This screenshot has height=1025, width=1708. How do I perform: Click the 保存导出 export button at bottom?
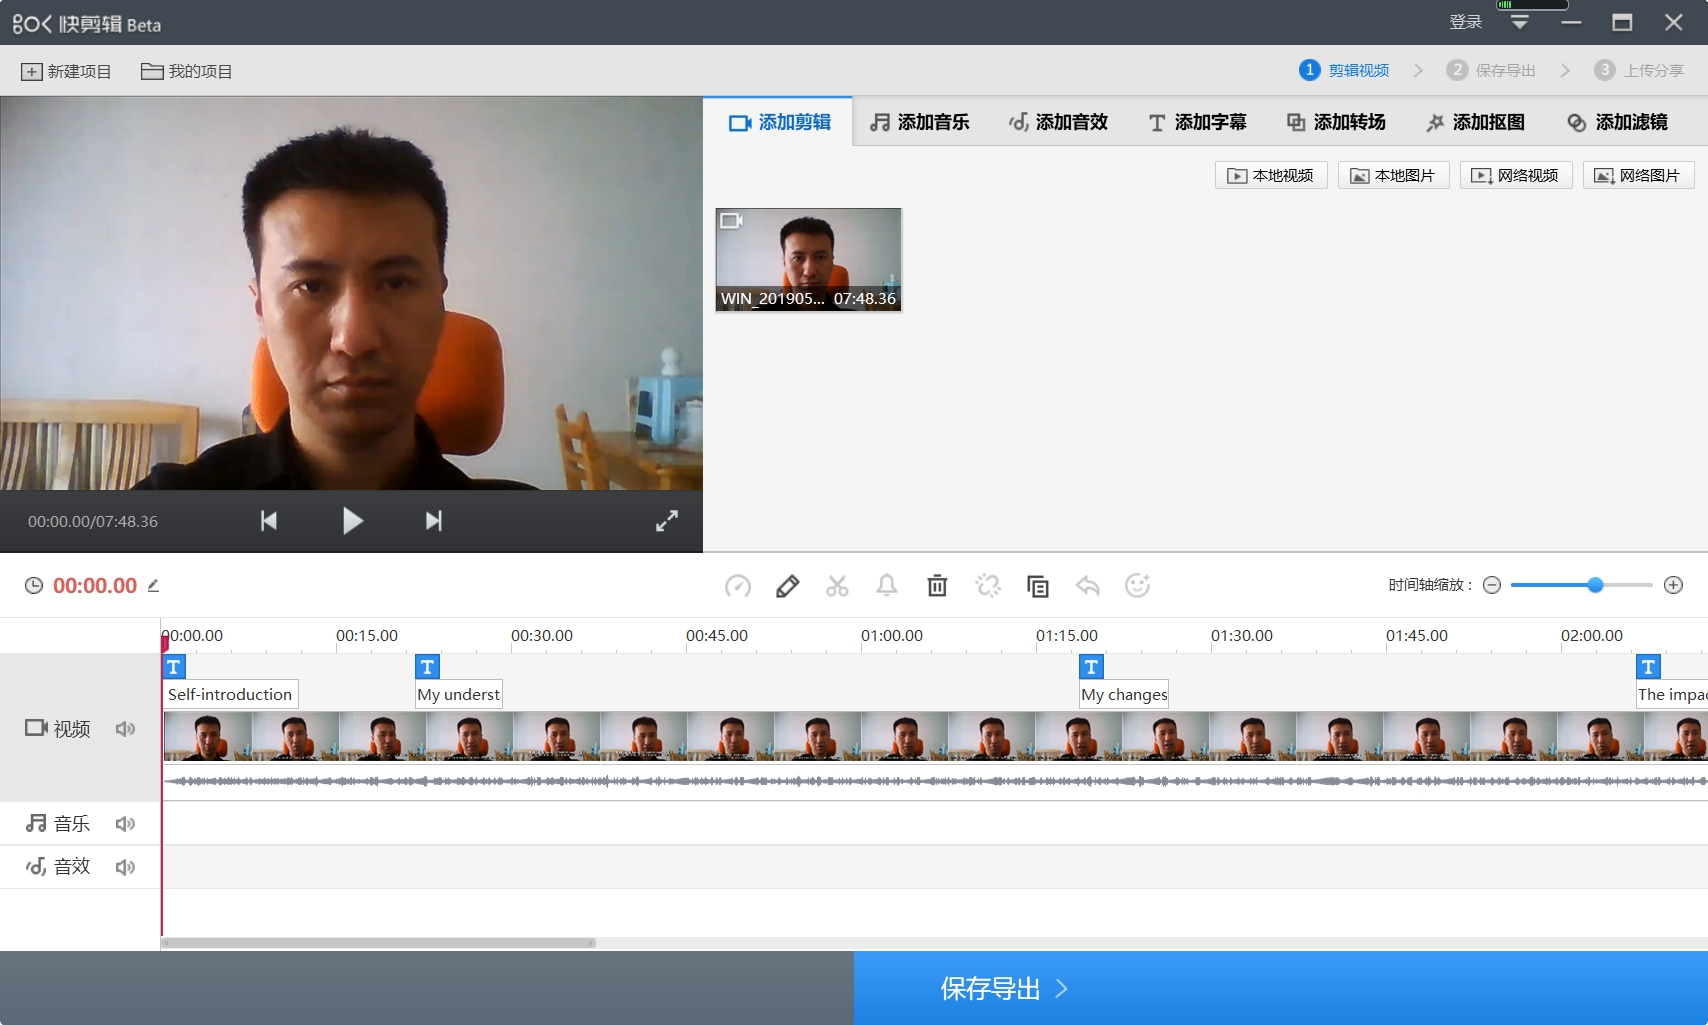coord(1281,988)
